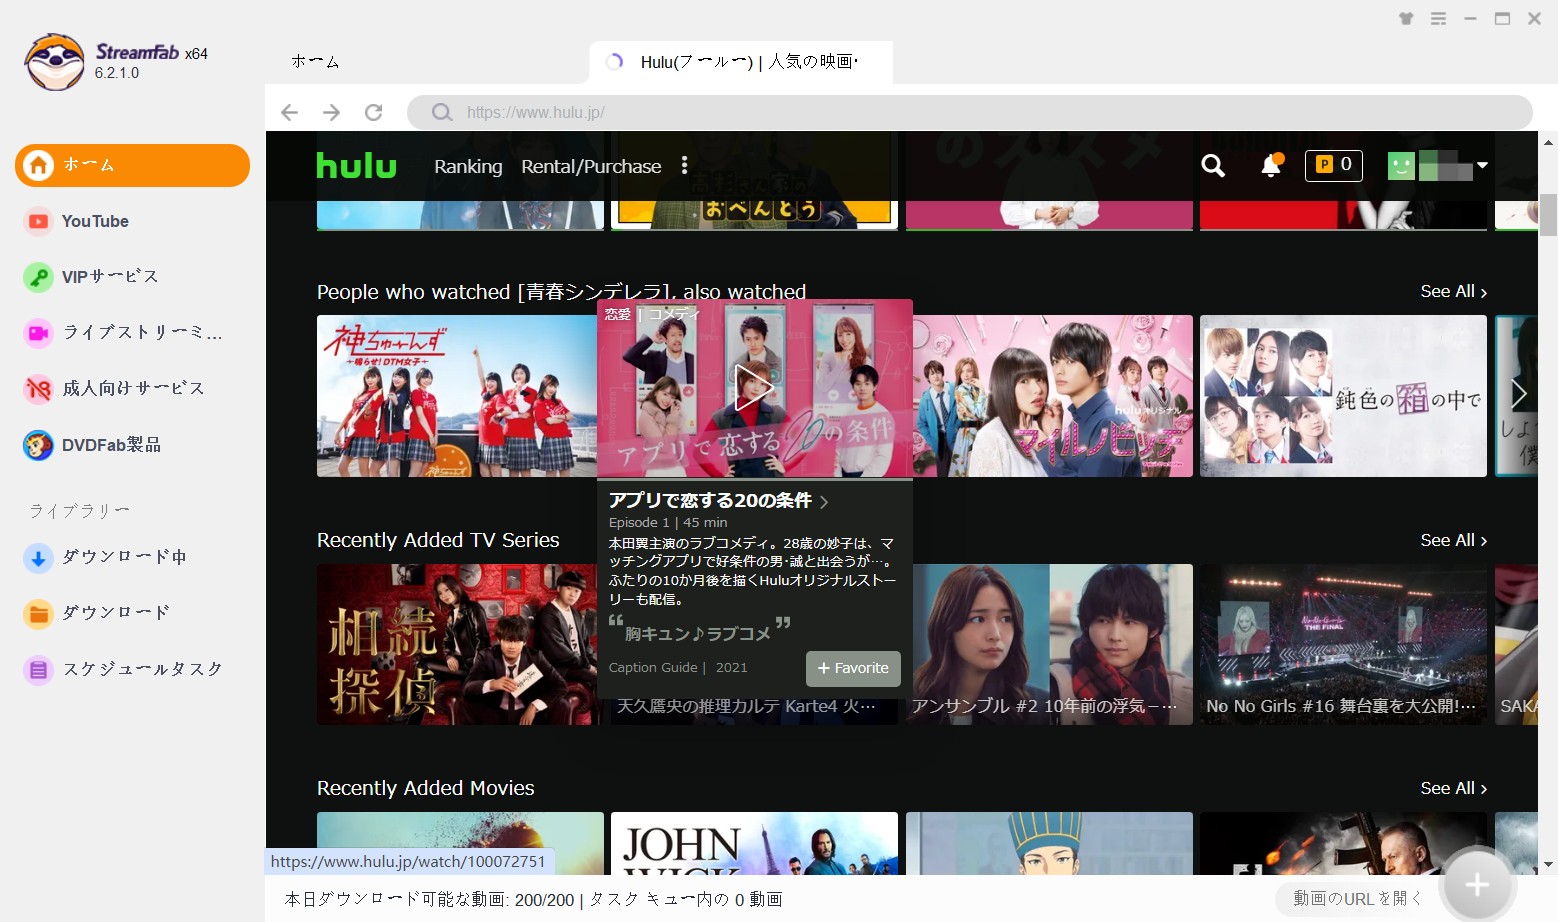Open Hulu search
Screen dimensions: 1558x922
(x=1213, y=166)
